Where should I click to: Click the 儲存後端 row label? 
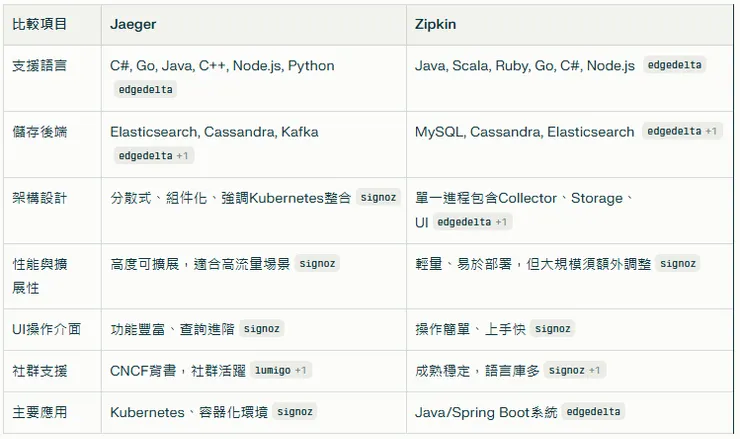(x=39, y=132)
